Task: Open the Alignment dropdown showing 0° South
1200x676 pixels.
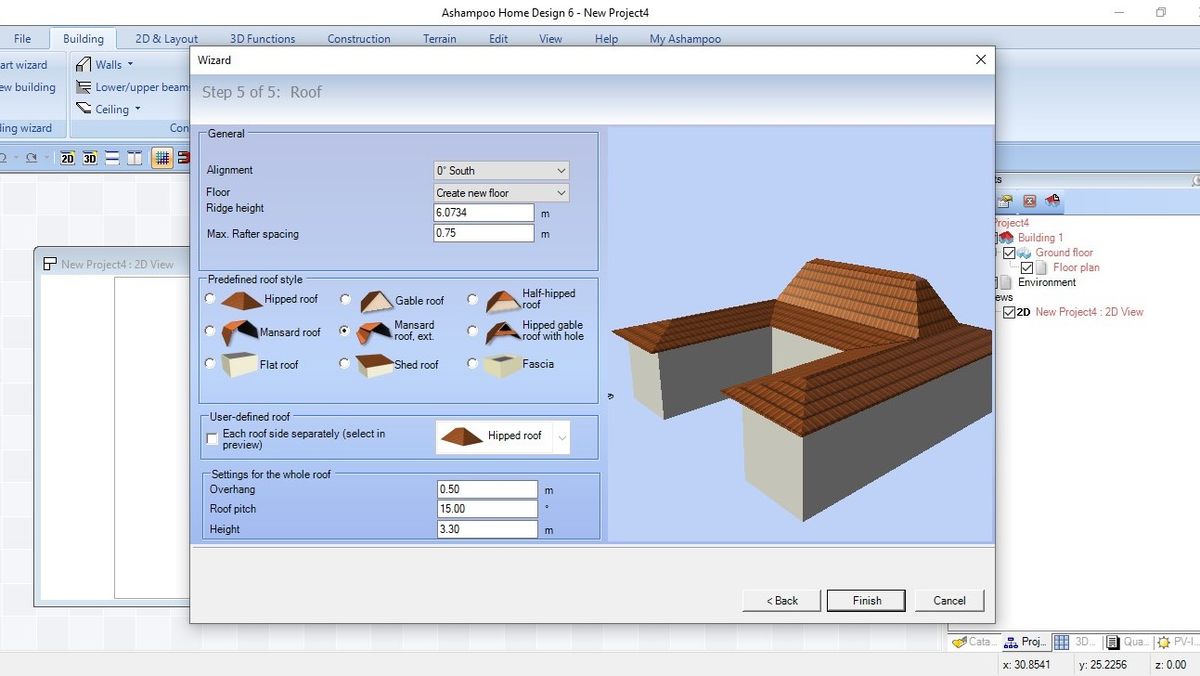Action: click(560, 170)
